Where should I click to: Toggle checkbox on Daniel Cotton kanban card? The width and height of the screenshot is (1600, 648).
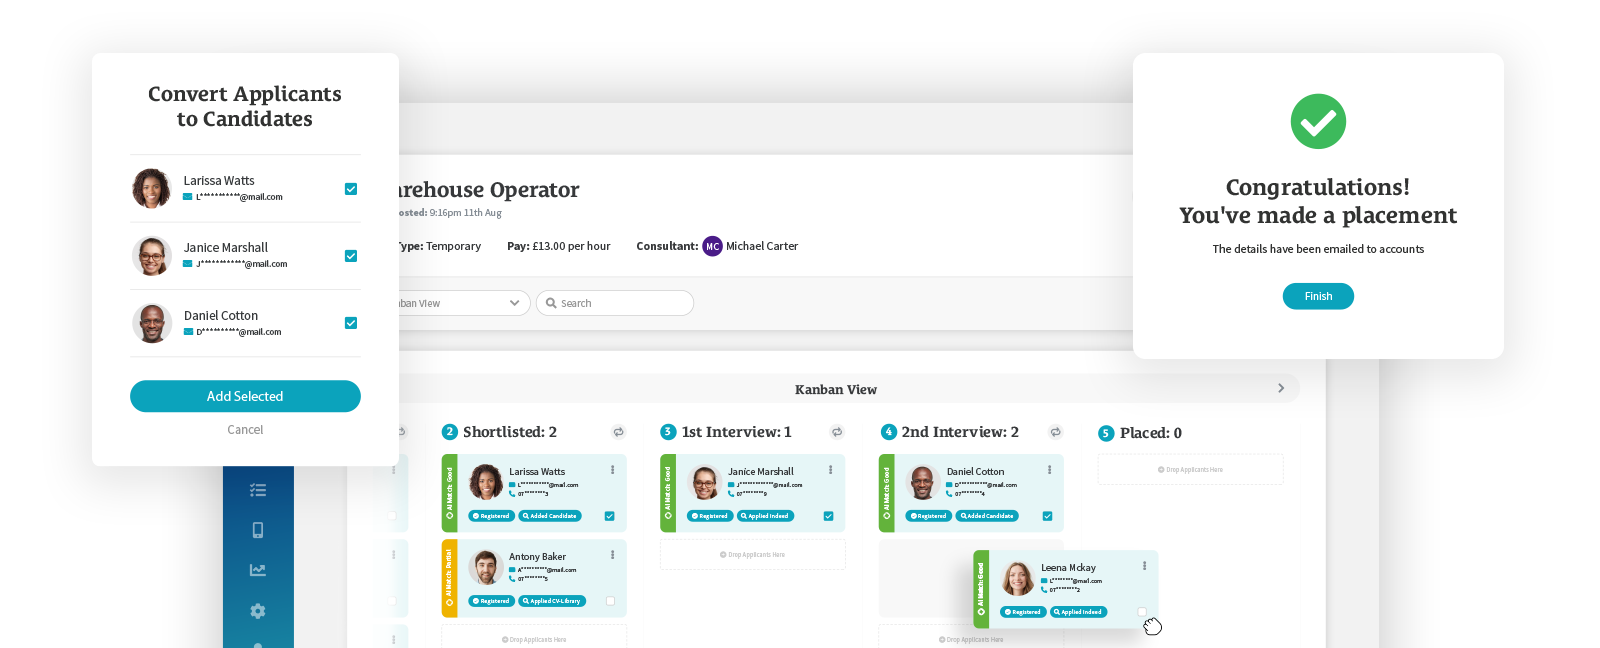pyautogui.click(x=1047, y=516)
